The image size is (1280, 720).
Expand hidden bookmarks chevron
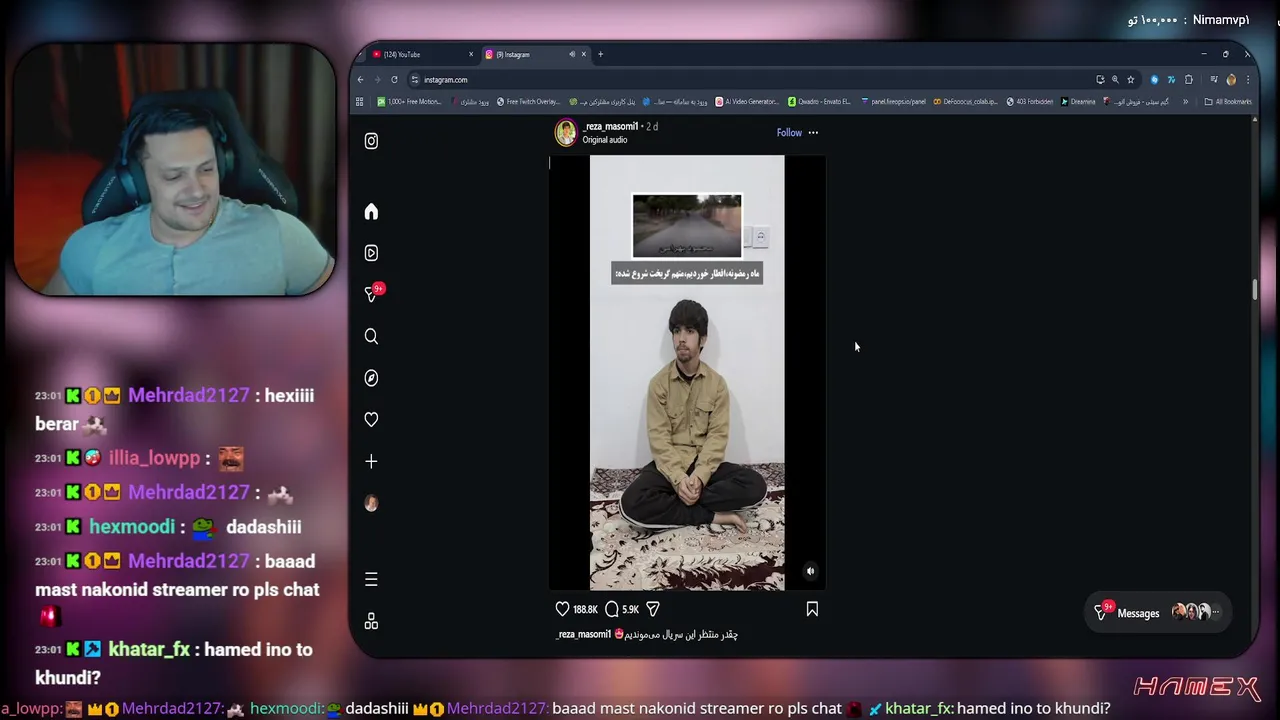(1186, 101)
